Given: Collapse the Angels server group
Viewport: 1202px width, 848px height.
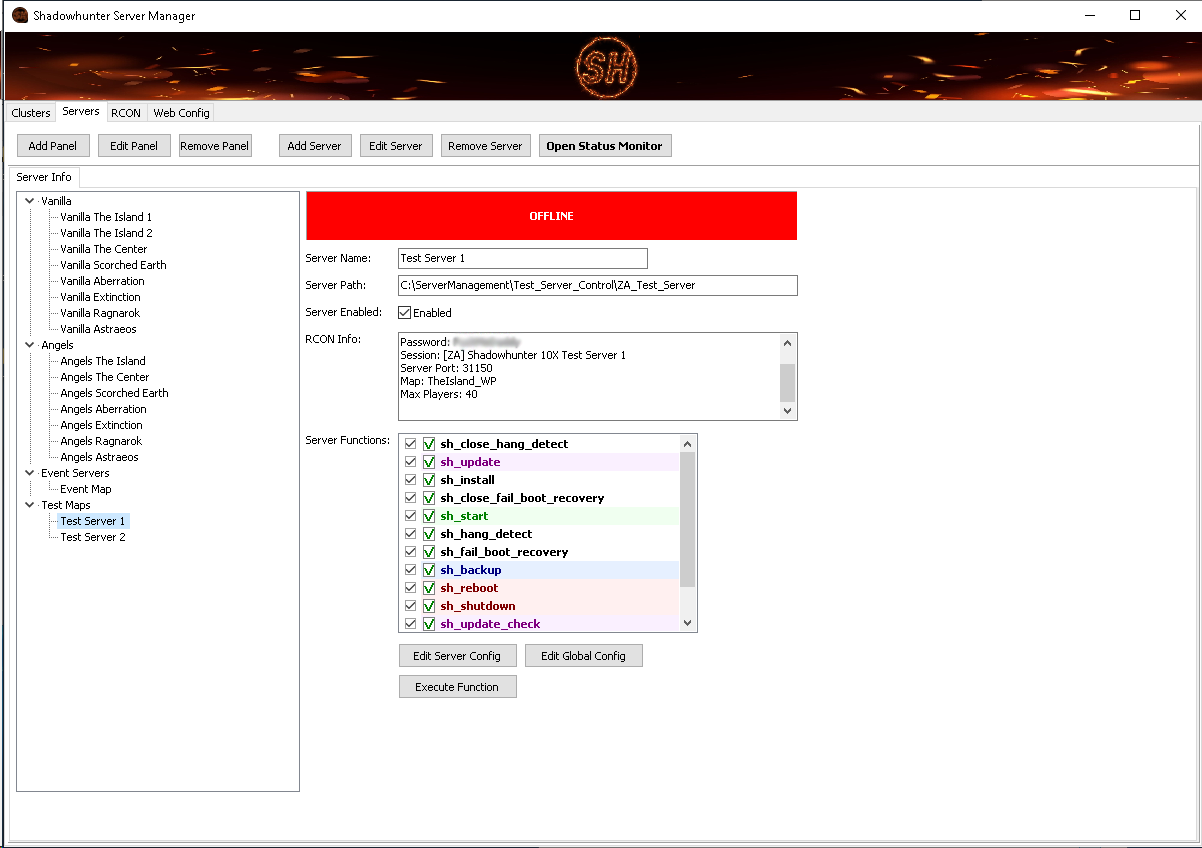Looking at the screenshot, I should 28,344.
